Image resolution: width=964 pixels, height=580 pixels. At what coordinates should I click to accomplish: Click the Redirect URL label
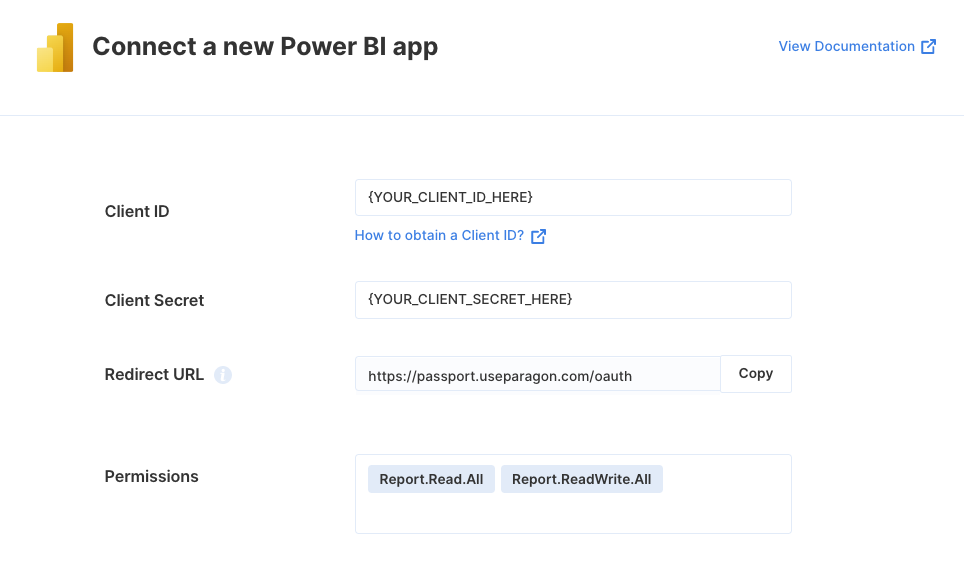[x=154, y=375]
